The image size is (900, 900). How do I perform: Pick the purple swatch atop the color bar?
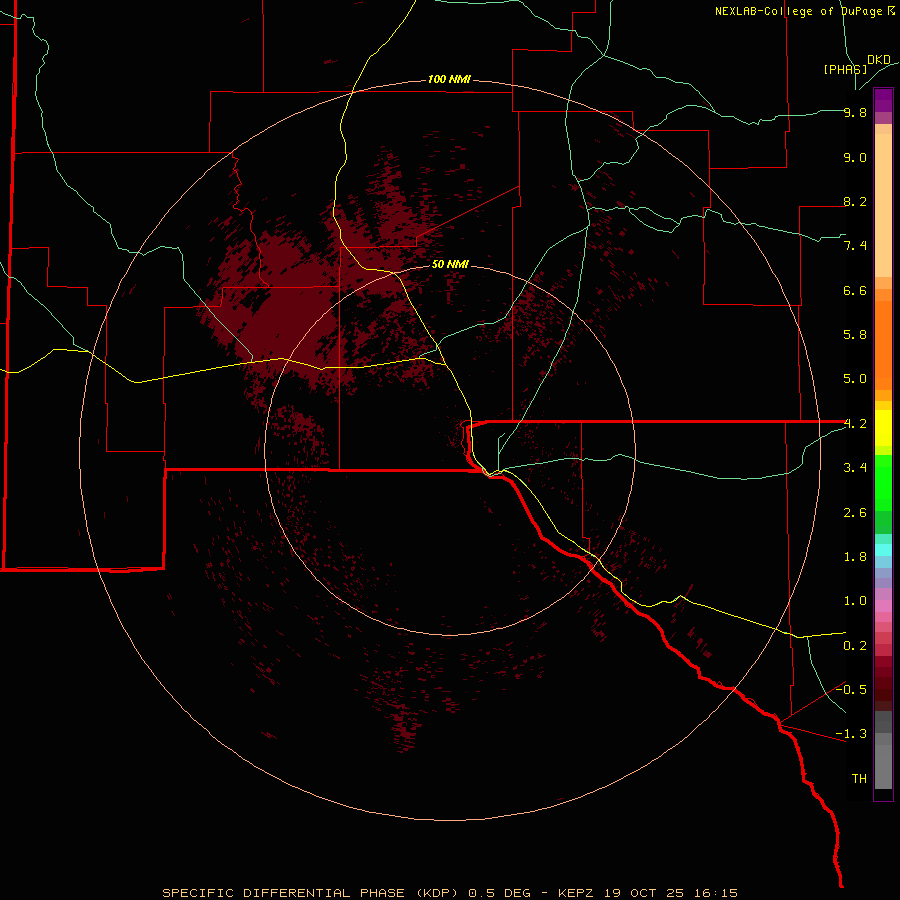click(x=883, y=100)
